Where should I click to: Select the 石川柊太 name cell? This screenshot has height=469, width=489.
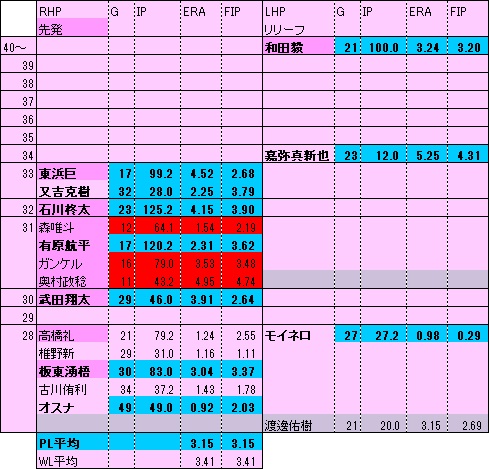pyautogui.click(x=72, y=208)
